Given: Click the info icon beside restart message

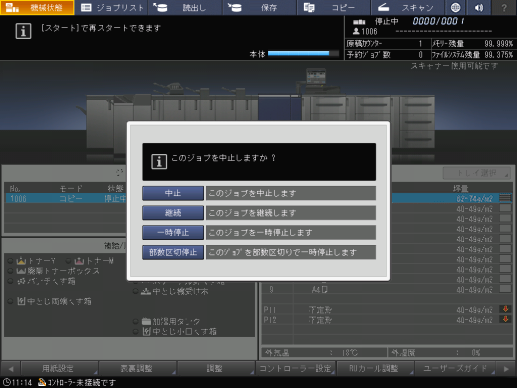Looking at the screenshot, I should point(23,31).
